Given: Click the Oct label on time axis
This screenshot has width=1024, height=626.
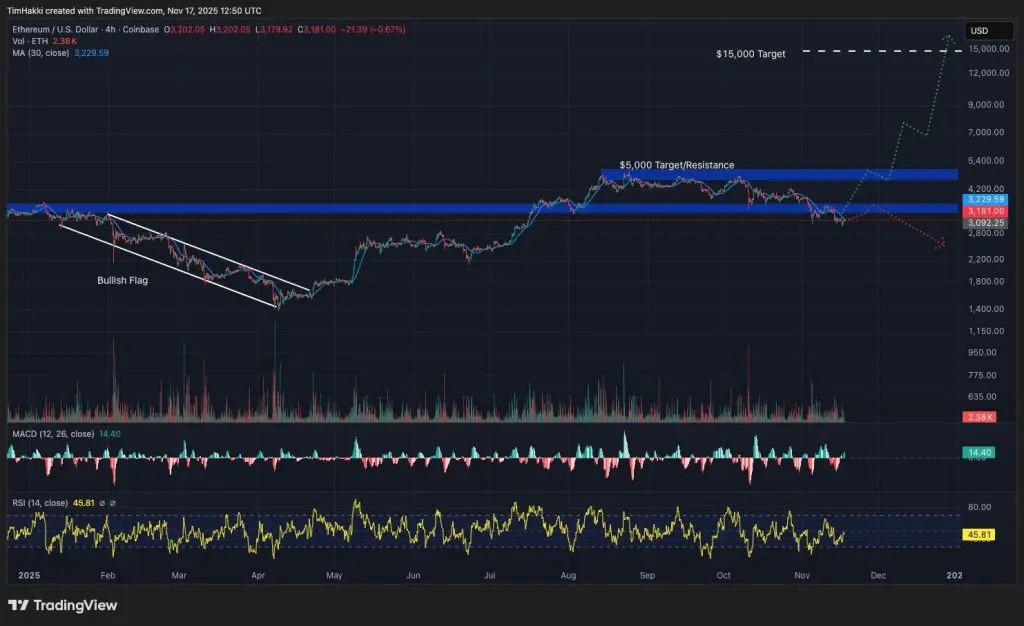Looking at the screenshot, I should point(724,575).
